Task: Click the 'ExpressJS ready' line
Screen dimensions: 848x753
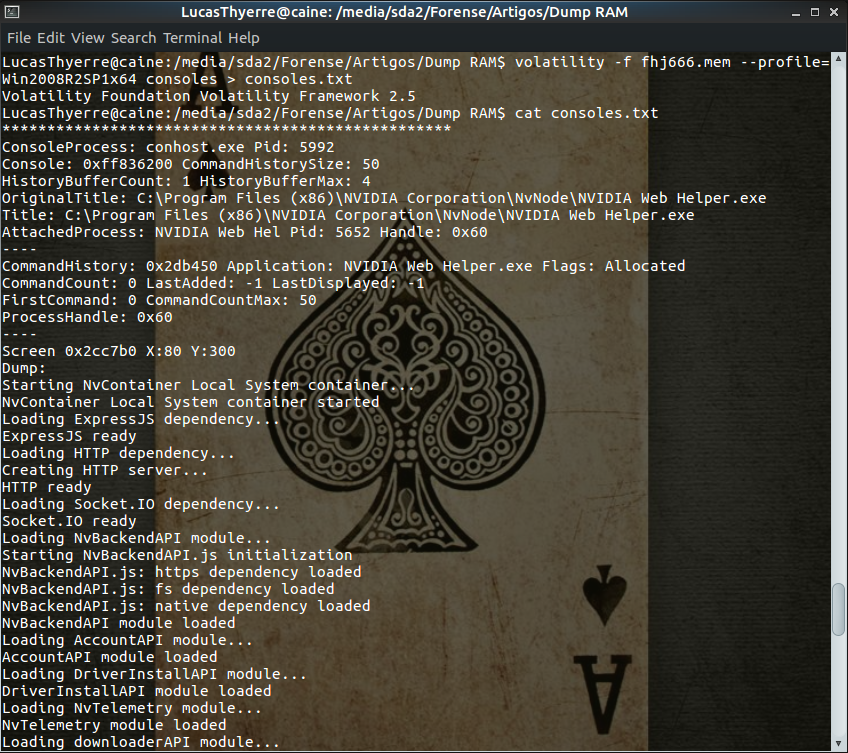Action: 69,436
